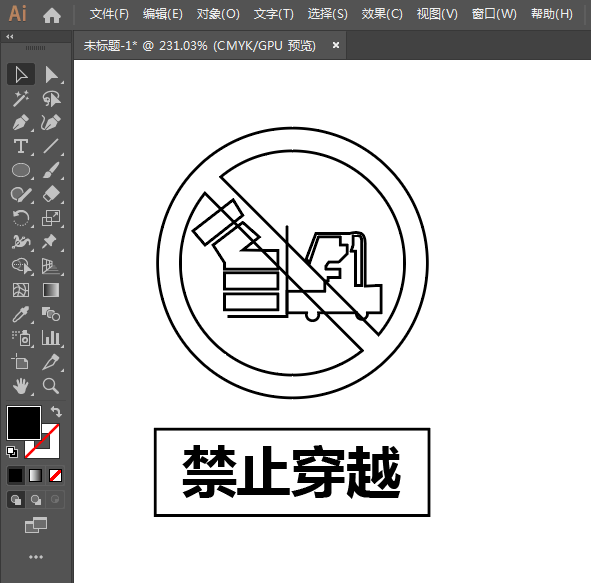Click the toolbar drag gripper handle

[35, 48]
